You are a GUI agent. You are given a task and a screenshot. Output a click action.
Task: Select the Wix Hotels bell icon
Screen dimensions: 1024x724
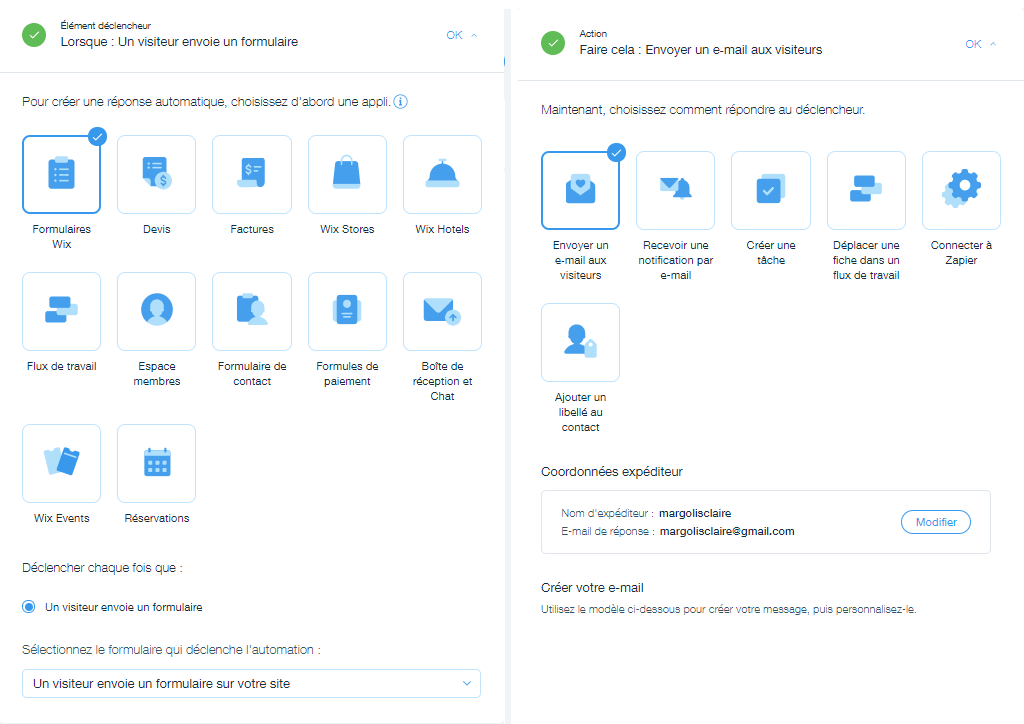point(442,175)
